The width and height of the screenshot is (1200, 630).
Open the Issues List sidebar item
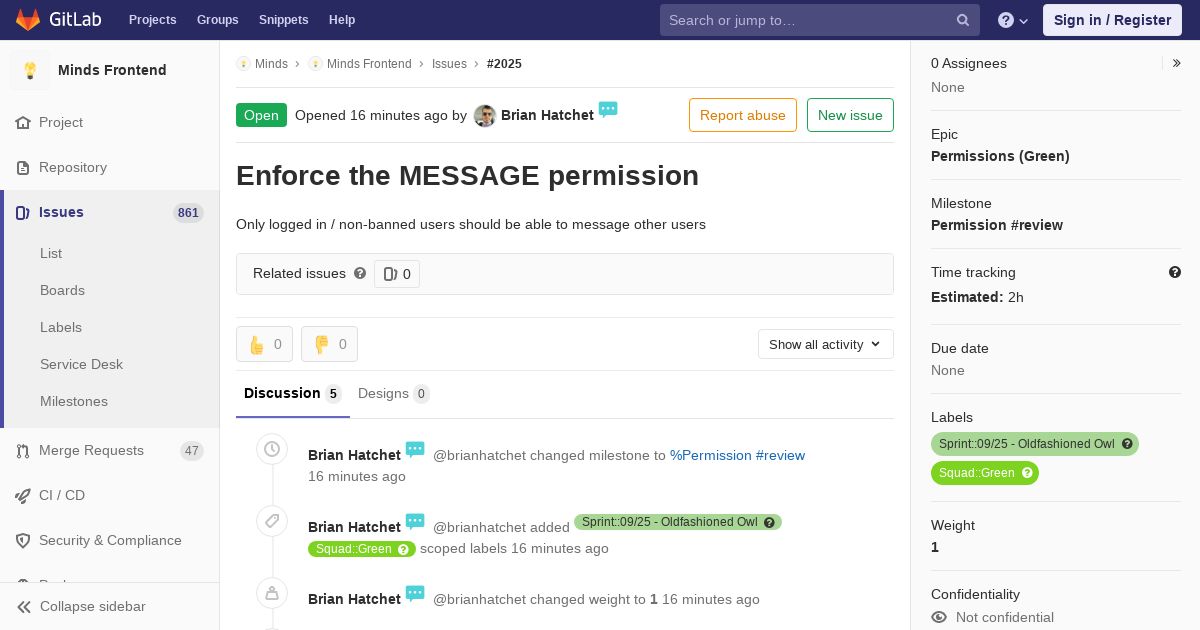click(x=51, y=254)
